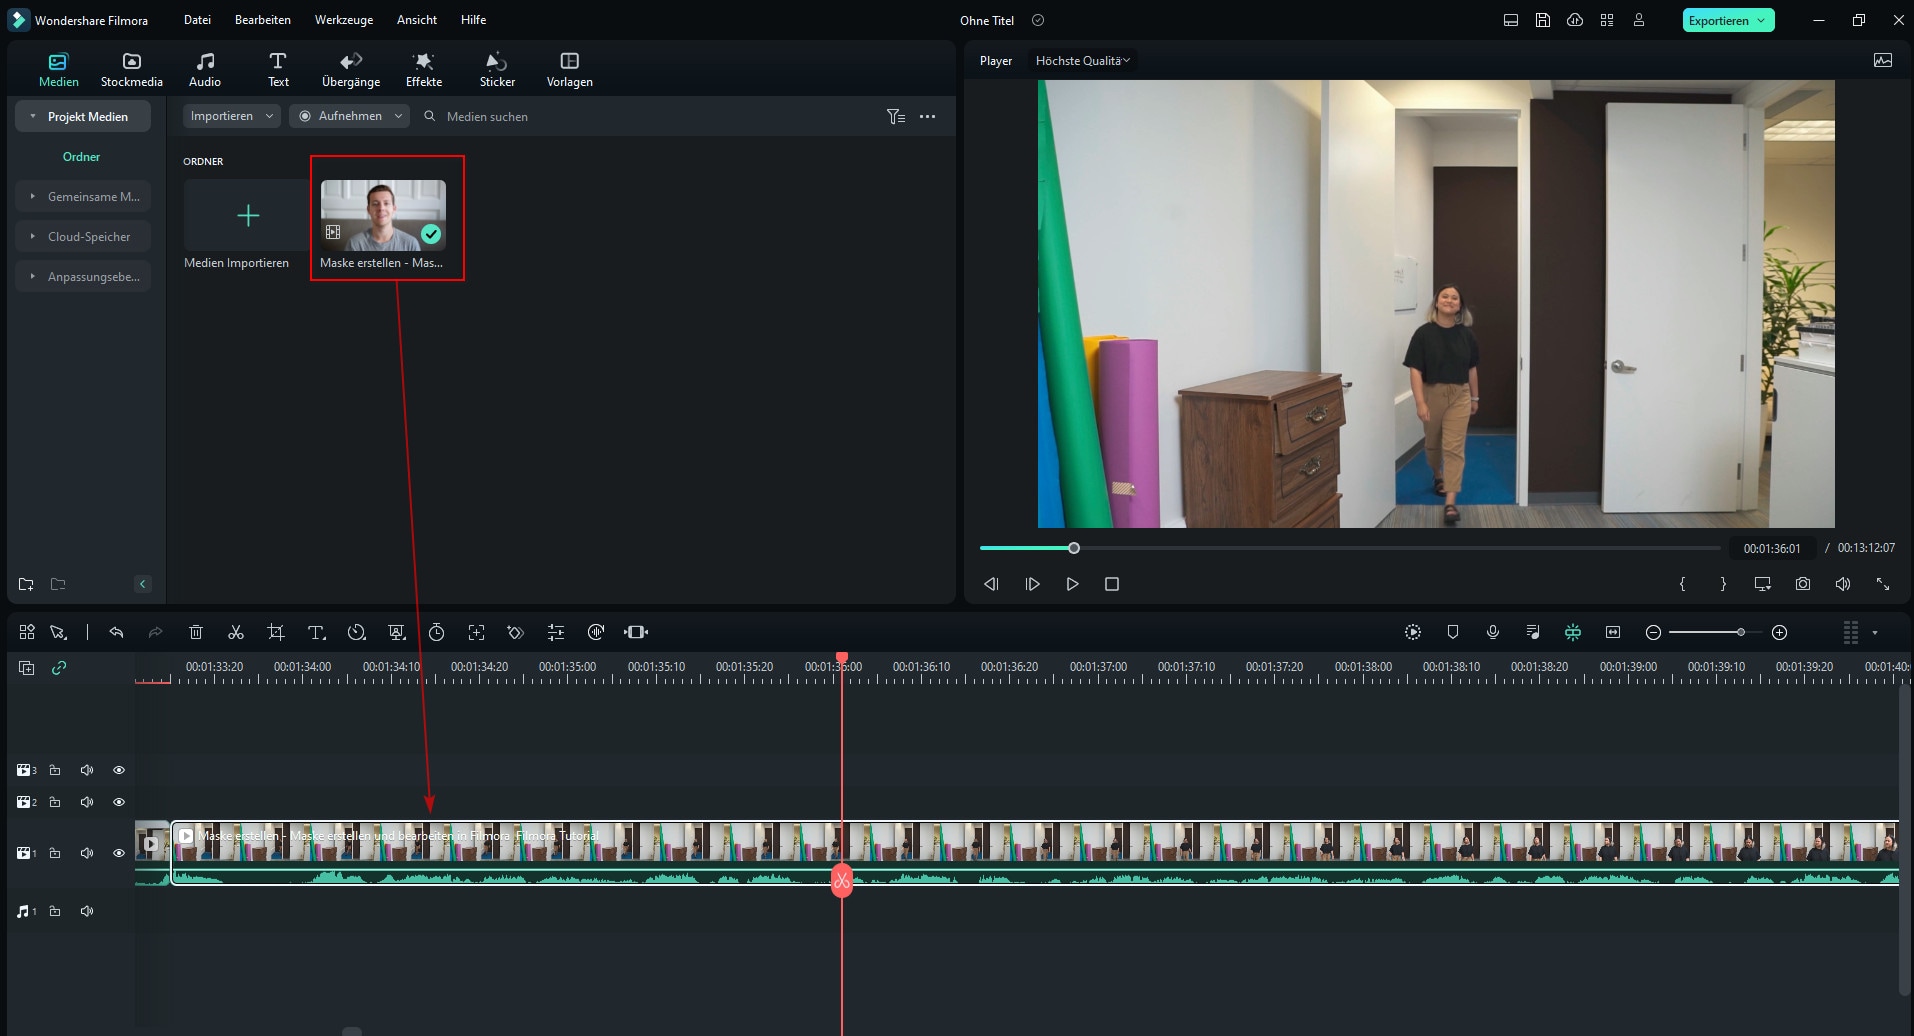This screenshot has width=1914, height=1036.
Task: Record voiceover with microphone icon
Action: 1492,632
